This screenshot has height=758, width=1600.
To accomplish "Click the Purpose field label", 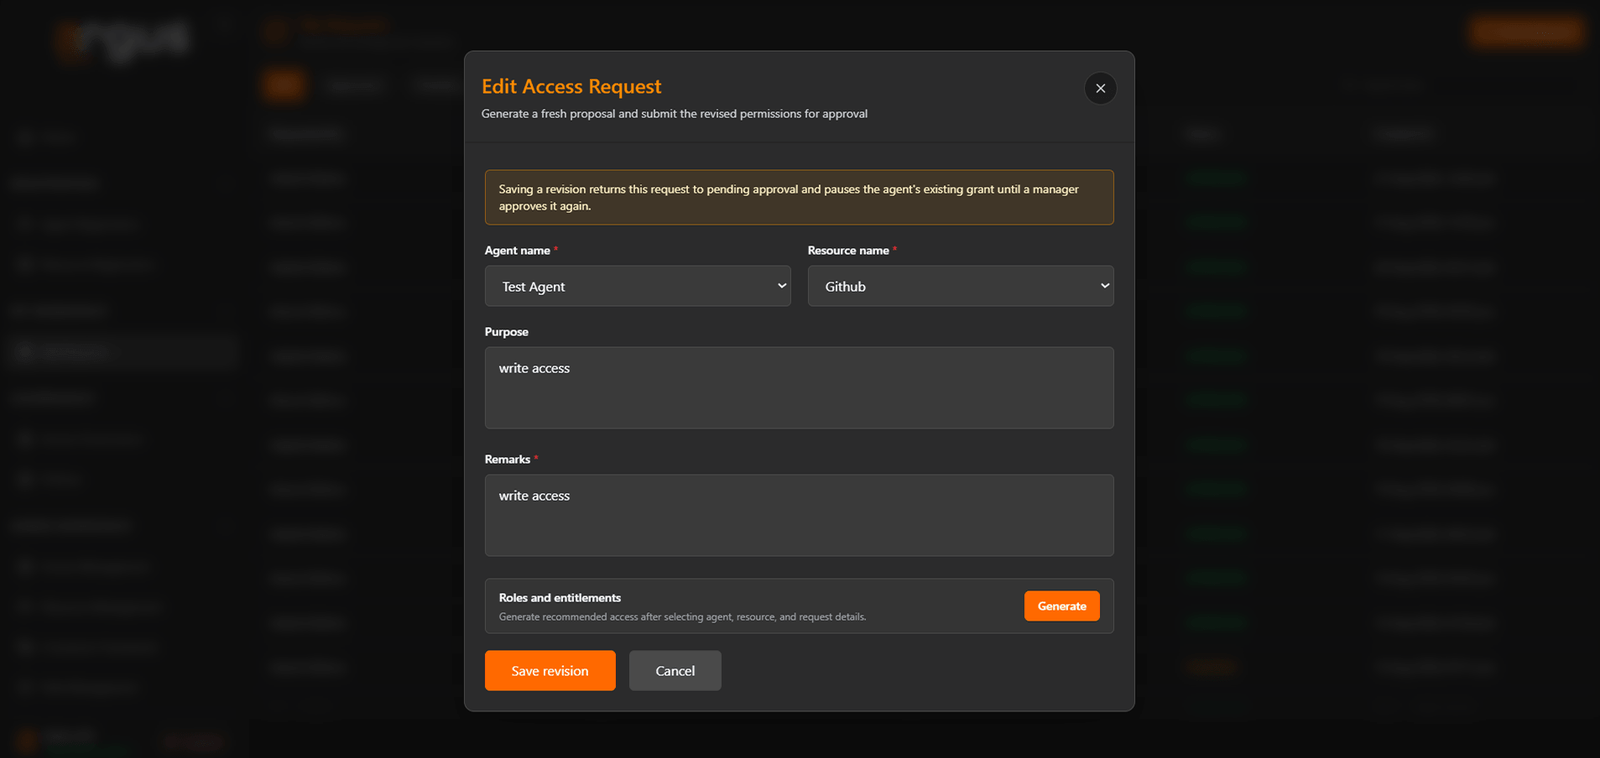I will (x=506, y=332).
